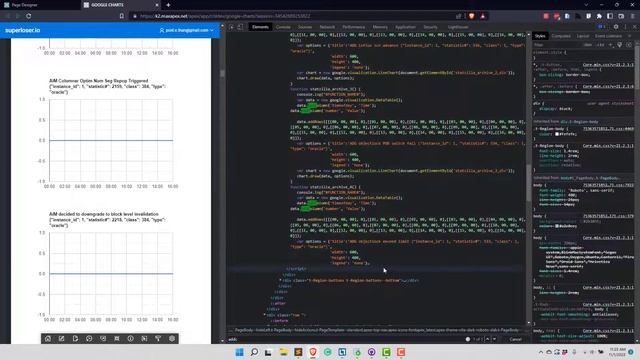The image size is (640, 360).
Task: Open the Event Listeners sidebar tab
Action: (608, 36)
